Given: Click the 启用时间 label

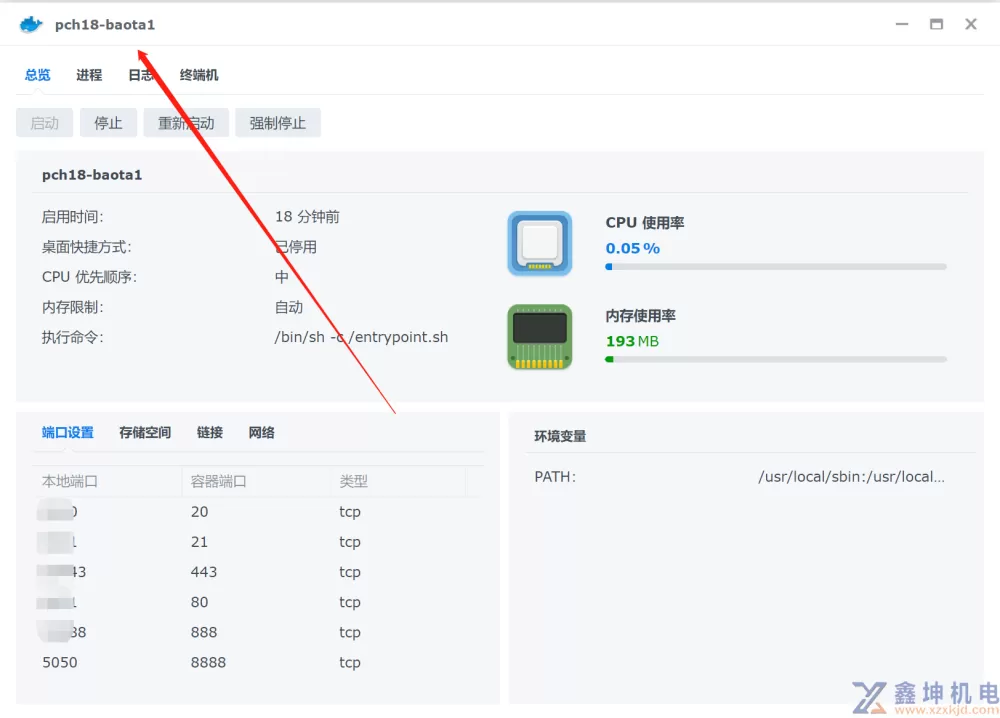Looking at the screenshot, I should (73, 217).
